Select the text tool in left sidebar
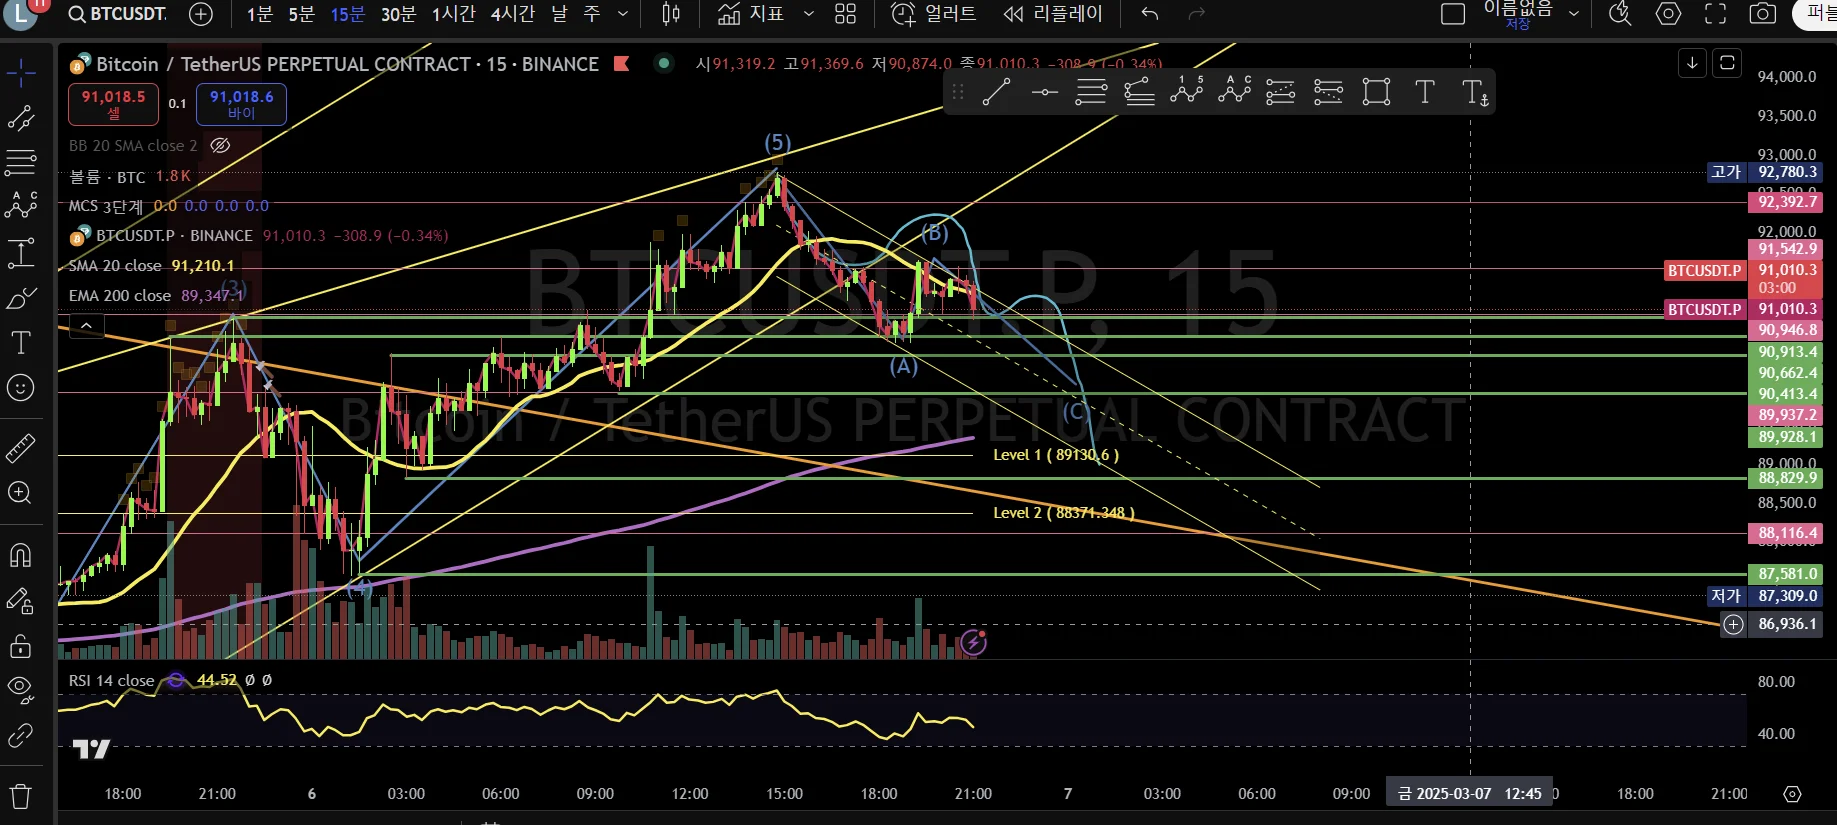 21,343
